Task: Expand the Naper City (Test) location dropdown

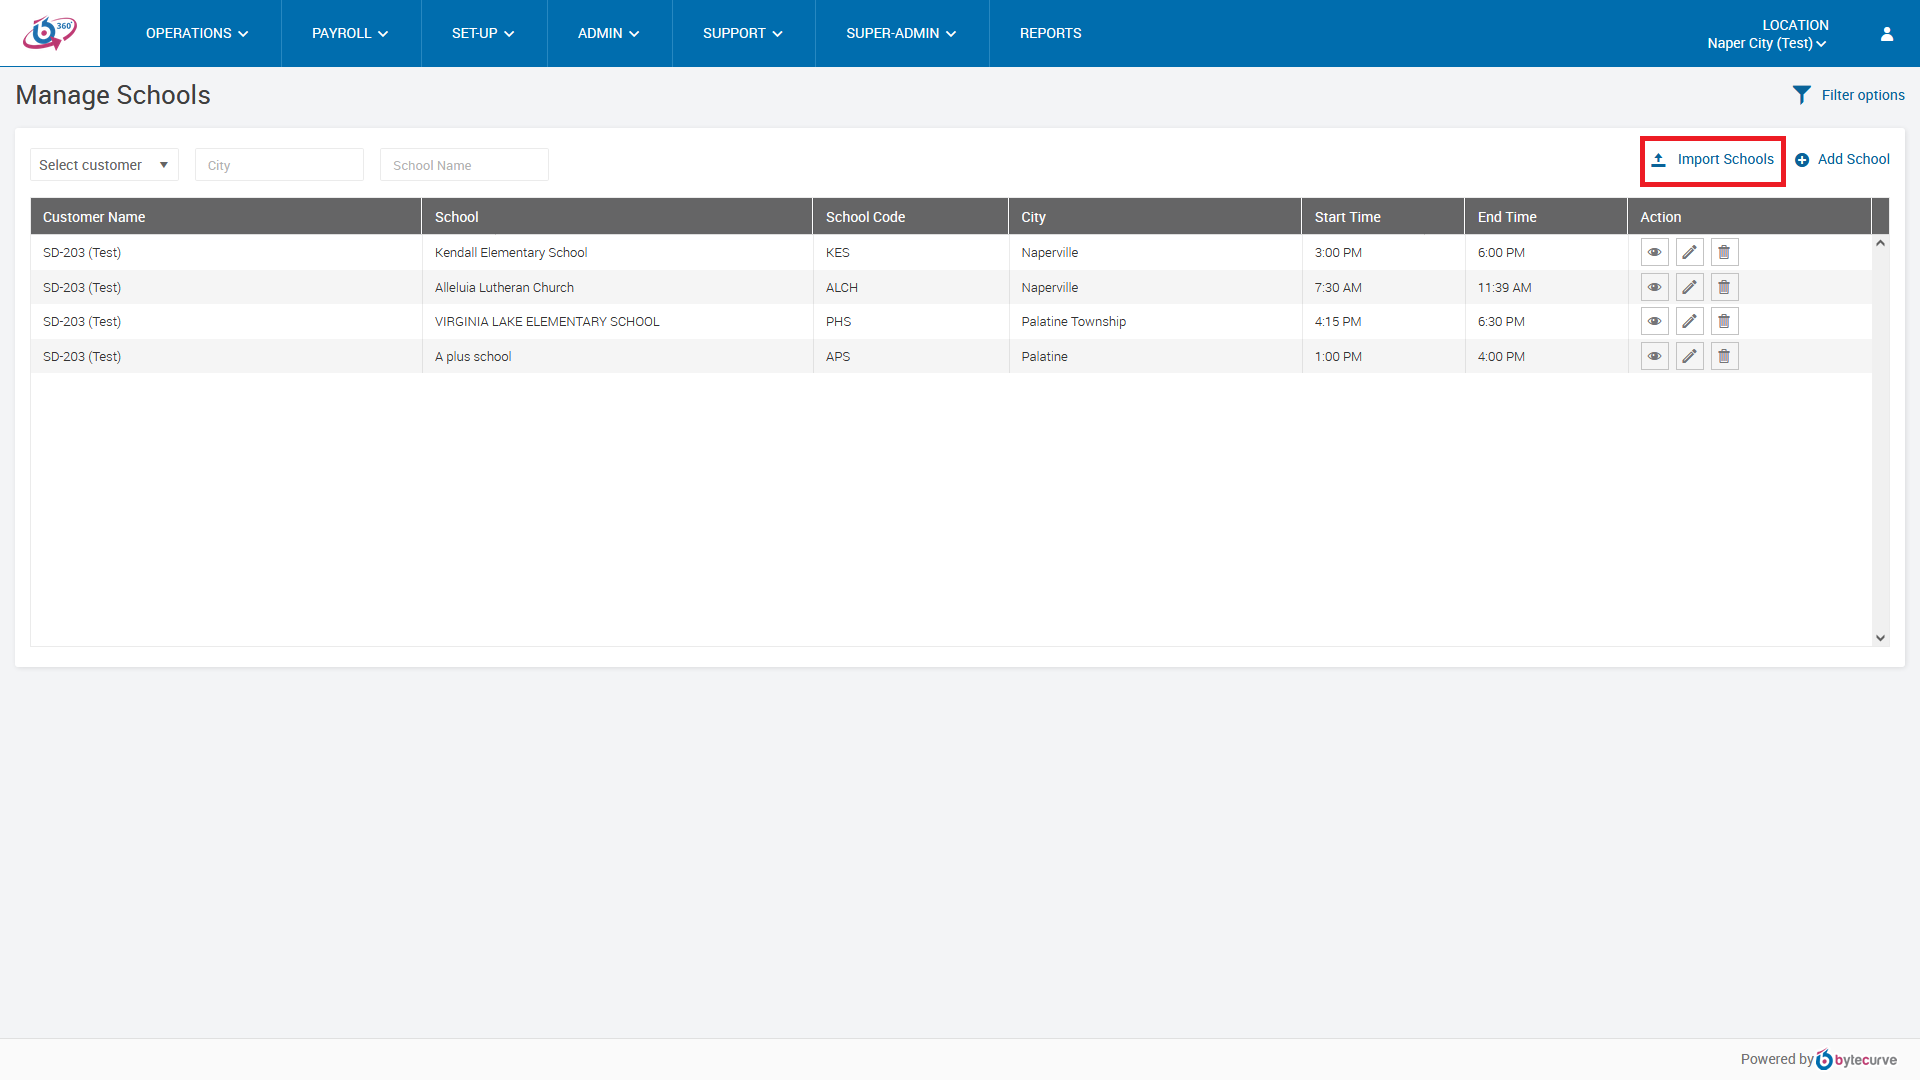Action: coord(1766,43)
